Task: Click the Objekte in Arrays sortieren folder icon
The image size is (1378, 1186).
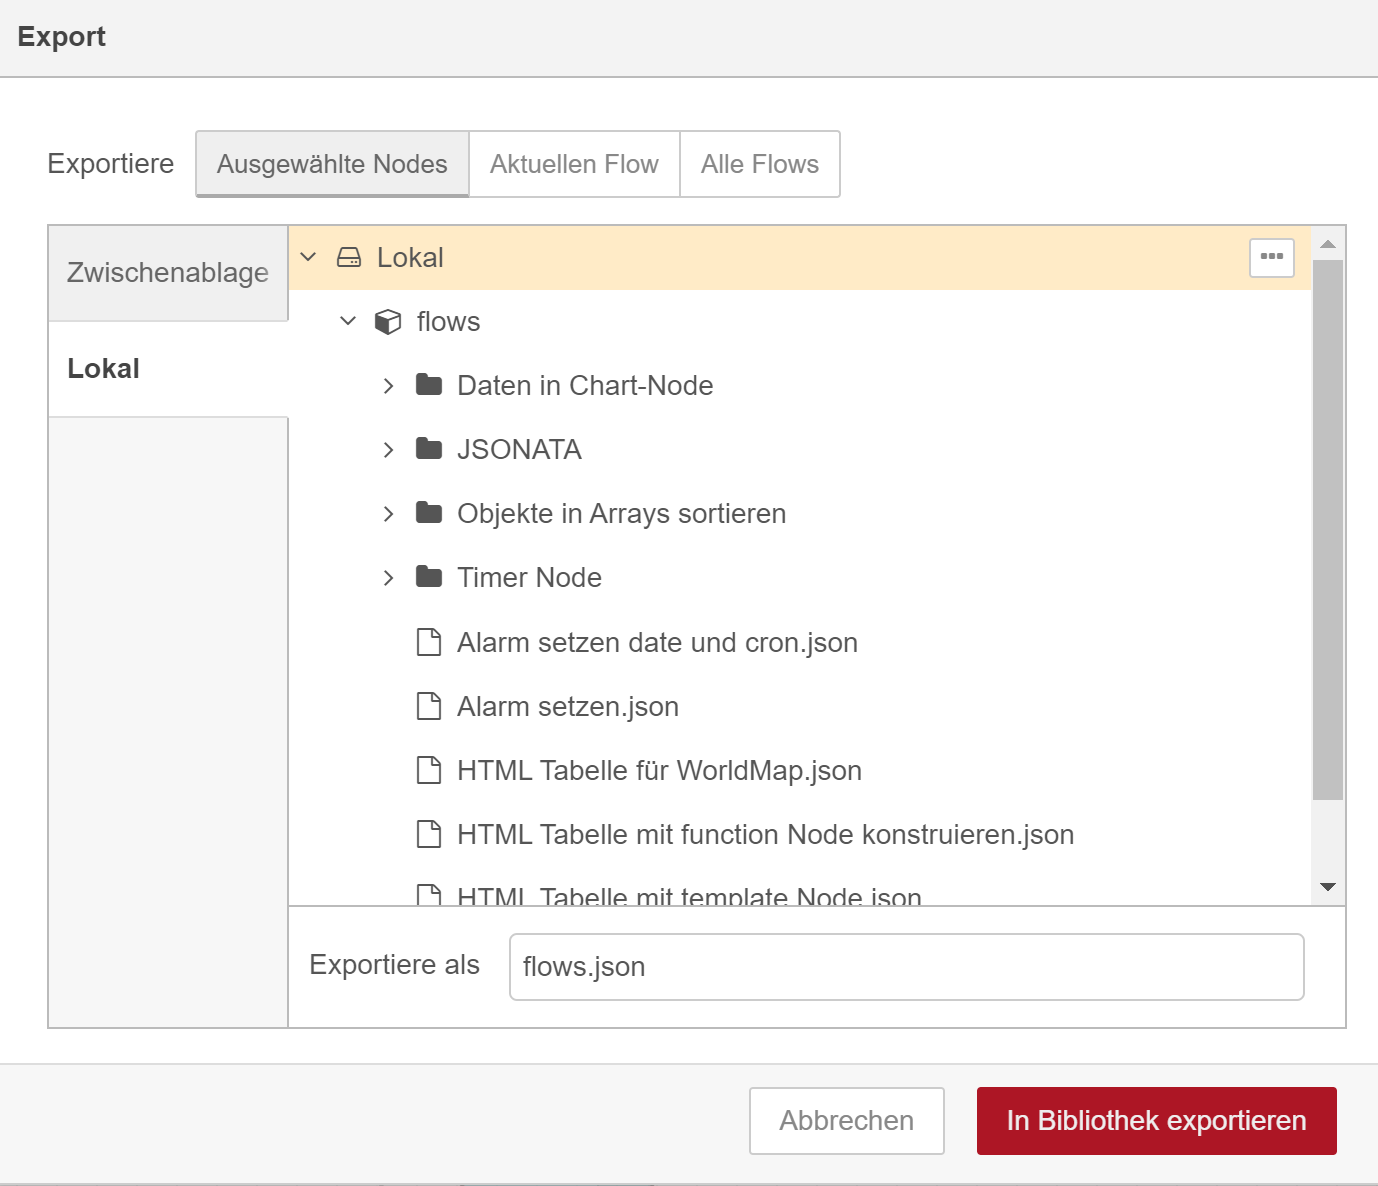Action: click(429, 513)
